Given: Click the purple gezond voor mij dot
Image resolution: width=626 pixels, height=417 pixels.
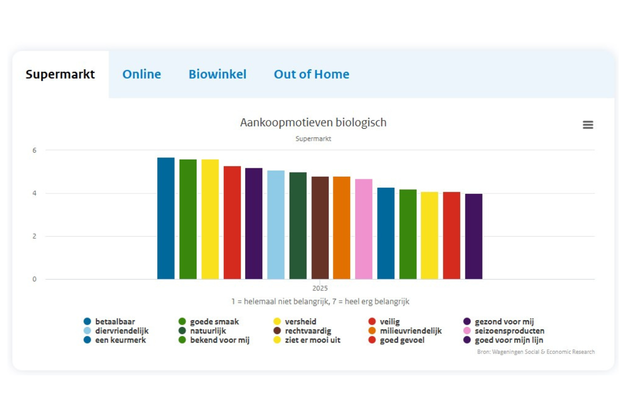Looking at the screenshot, I should click(467, 322).
